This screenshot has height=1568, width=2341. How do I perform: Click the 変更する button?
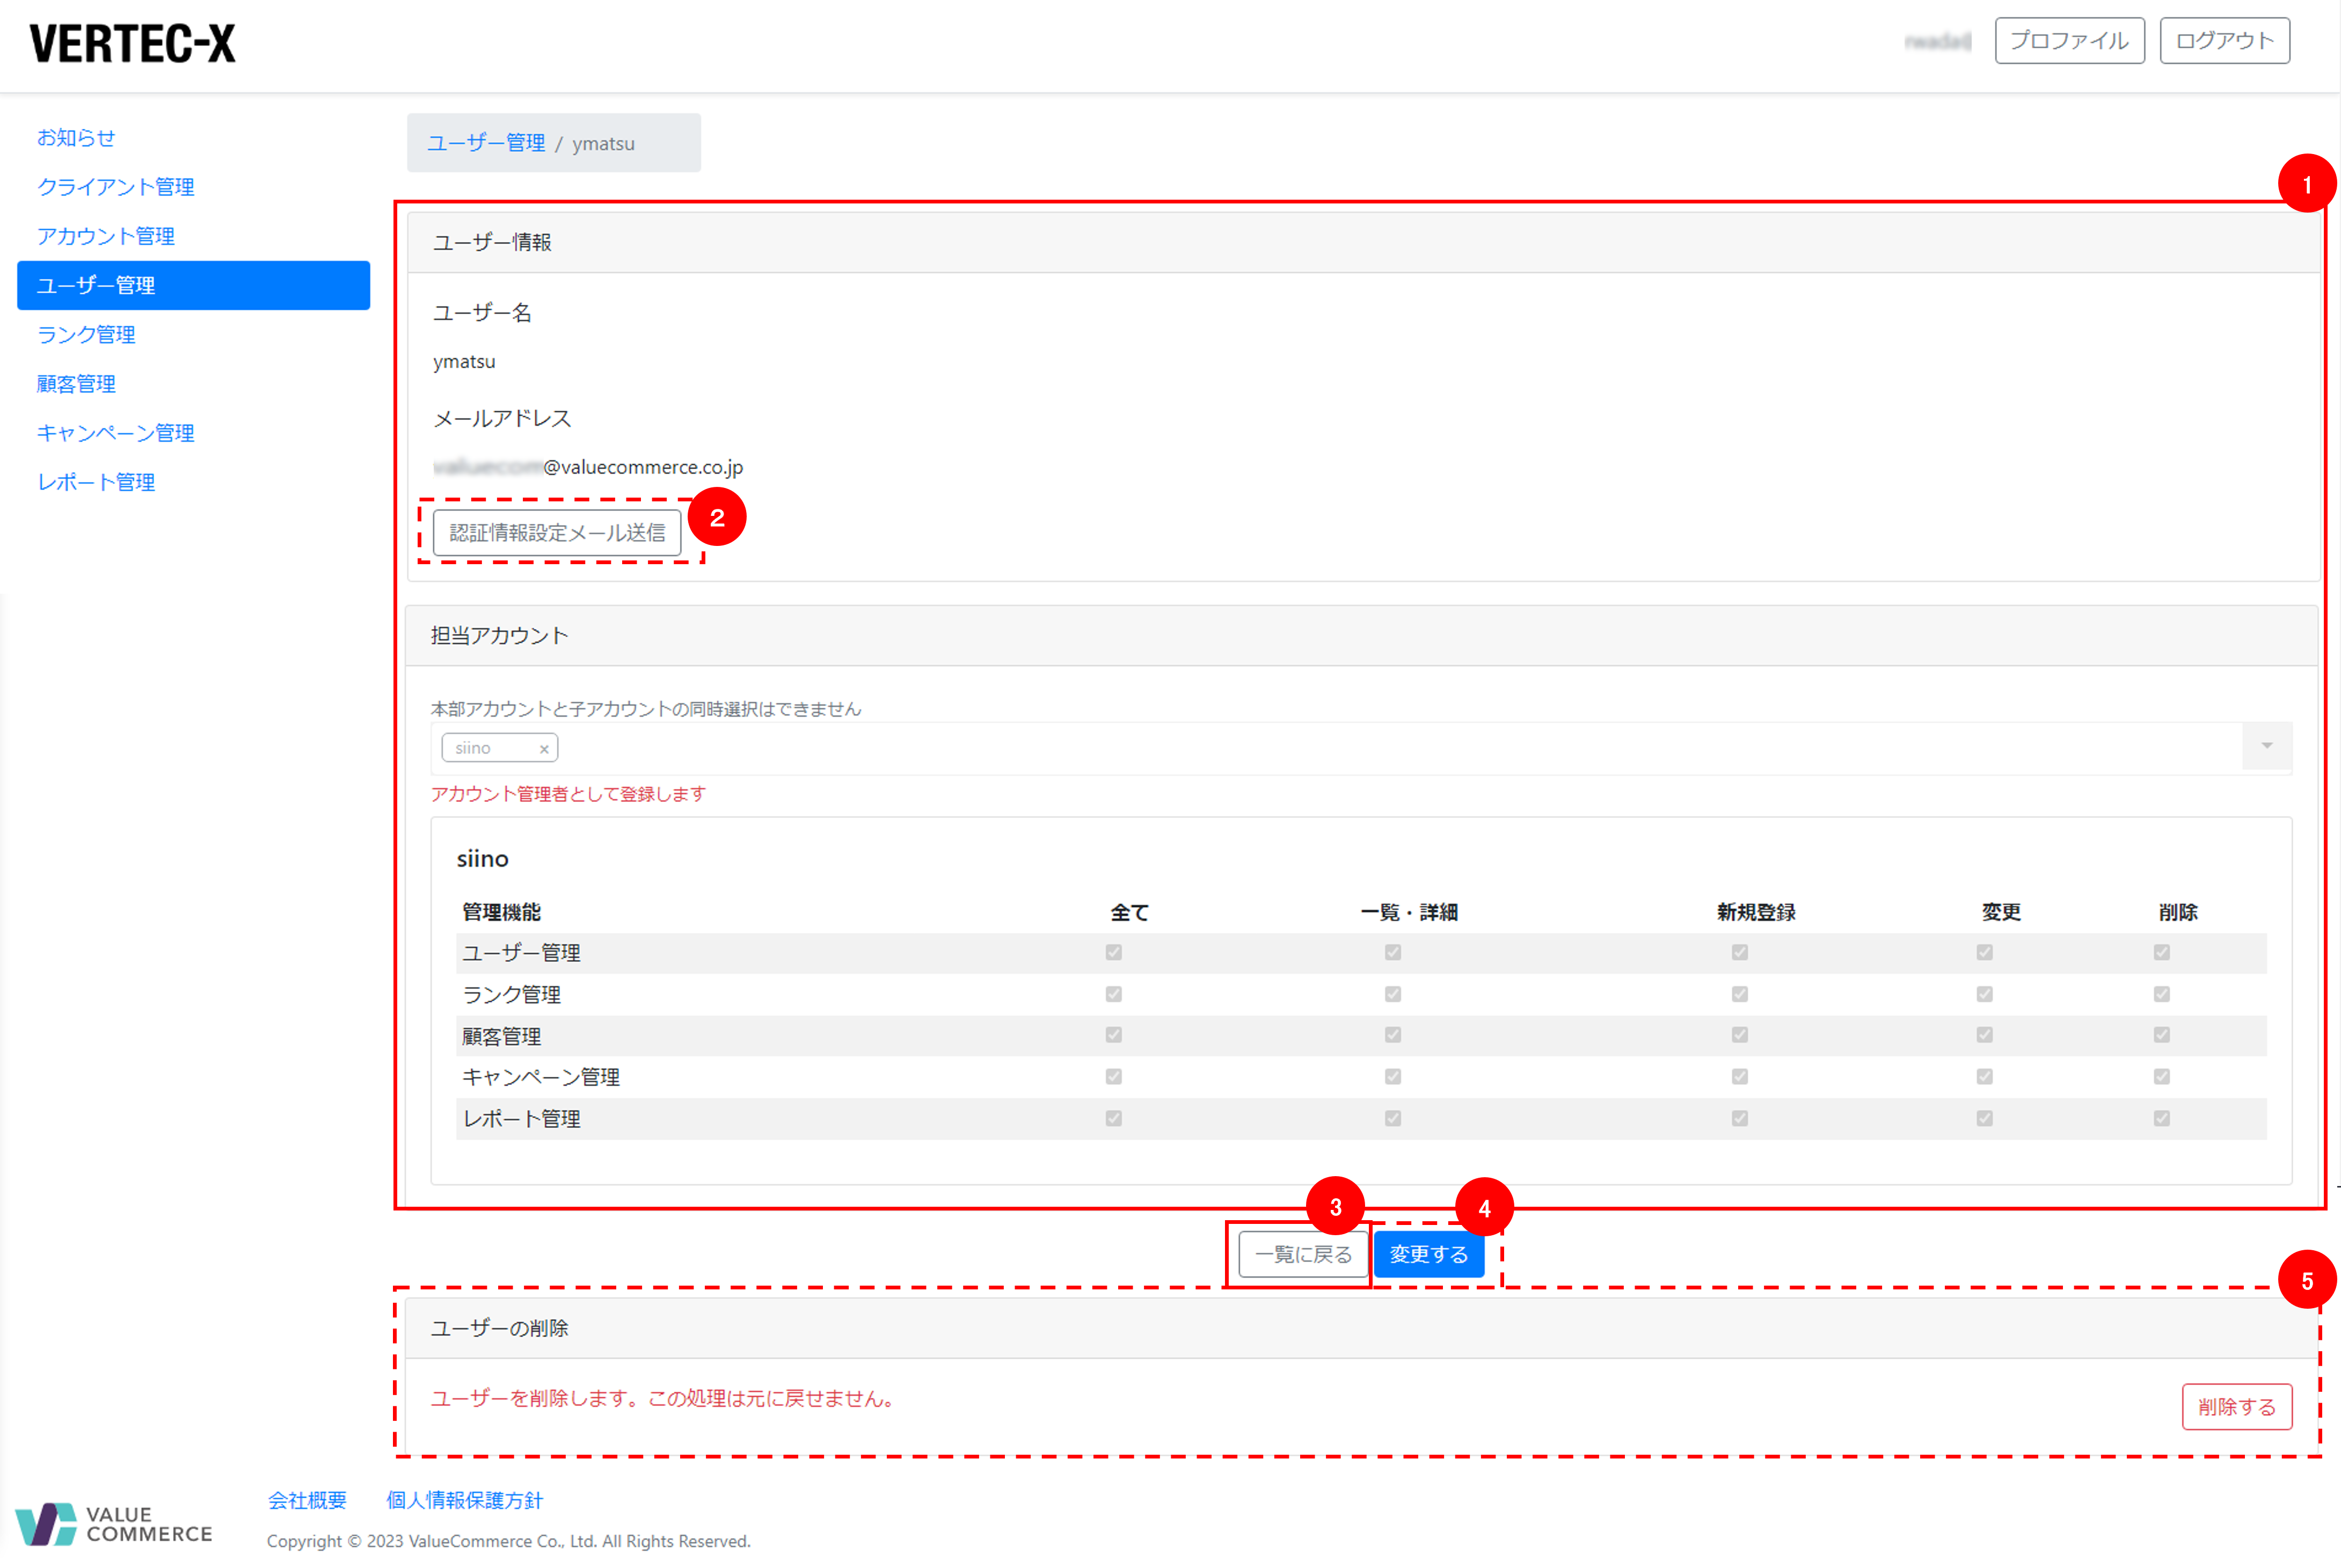tap(1428, 1254)
